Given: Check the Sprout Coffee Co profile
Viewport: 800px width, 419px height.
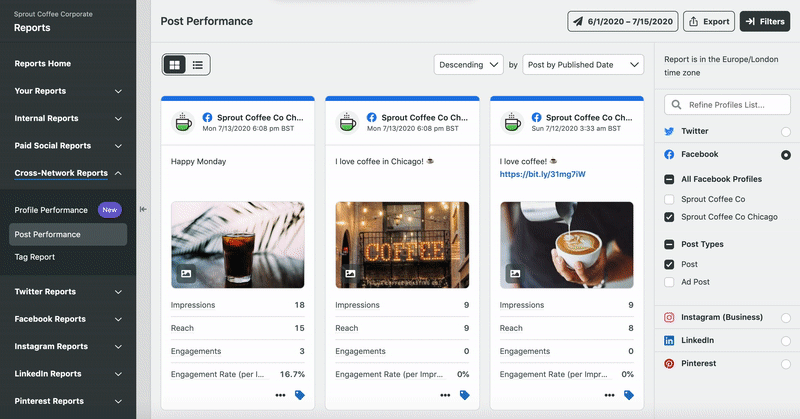Looking at the screenshot, I should [669, 199].
